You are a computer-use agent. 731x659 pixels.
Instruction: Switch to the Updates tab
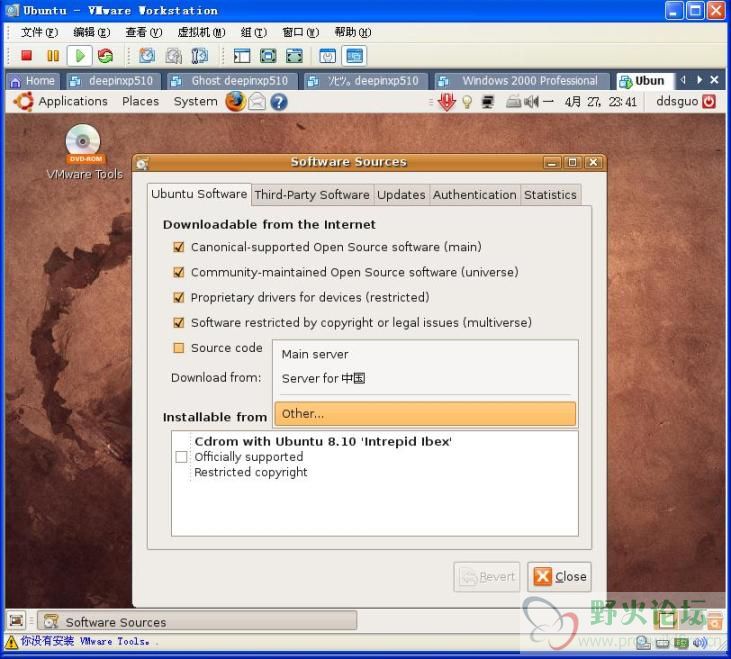(x=401, y=195)
